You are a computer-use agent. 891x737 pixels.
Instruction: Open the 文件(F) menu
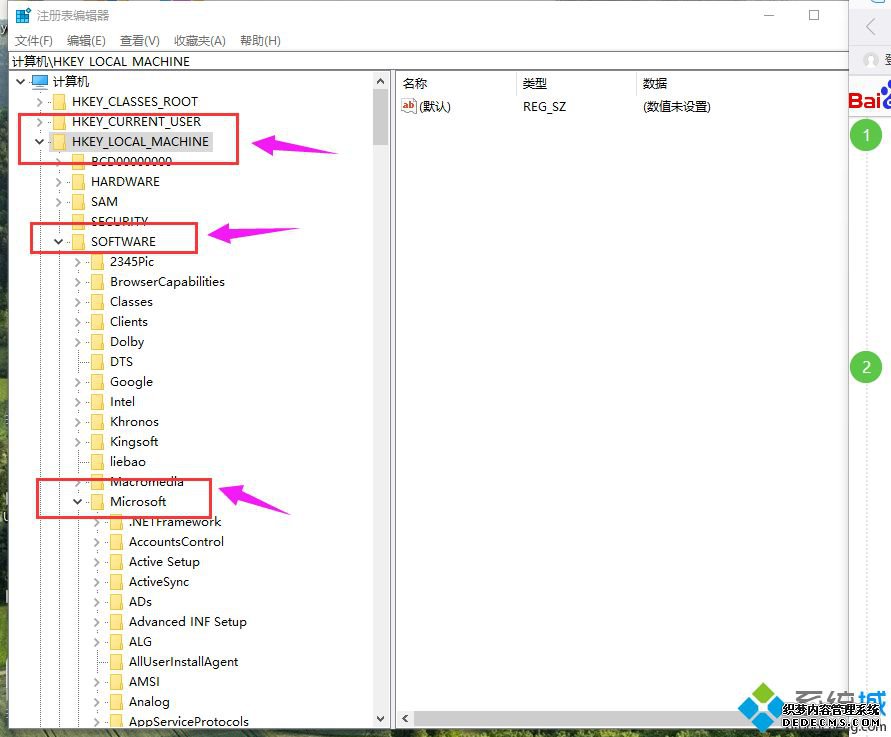[34, 40]
